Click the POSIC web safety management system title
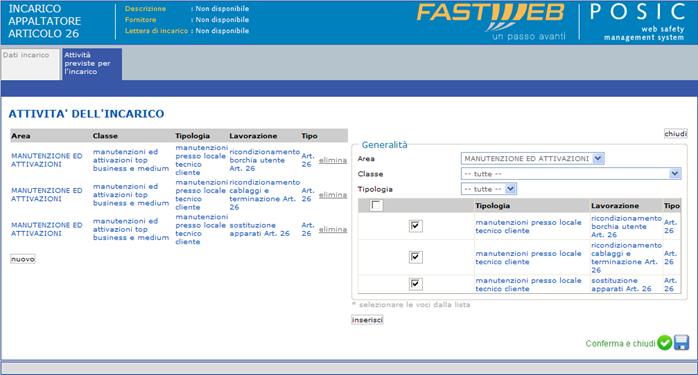 637,21
